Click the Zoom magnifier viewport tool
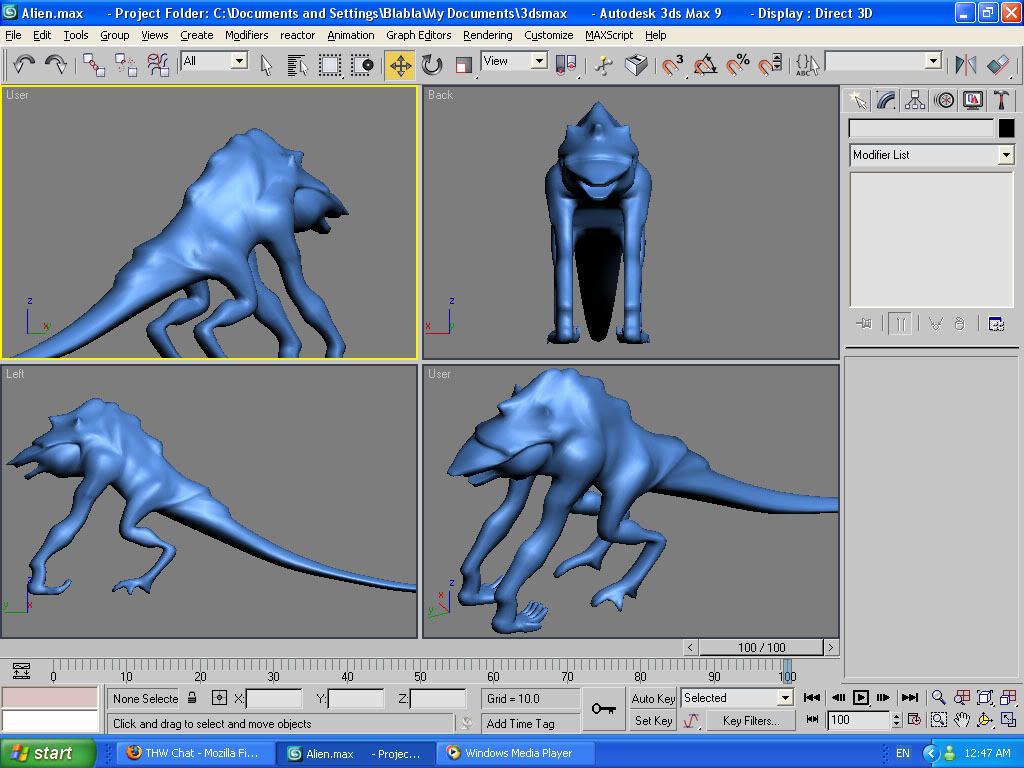Viewport: 1024px width, 768px height. (x=938, y=697)
